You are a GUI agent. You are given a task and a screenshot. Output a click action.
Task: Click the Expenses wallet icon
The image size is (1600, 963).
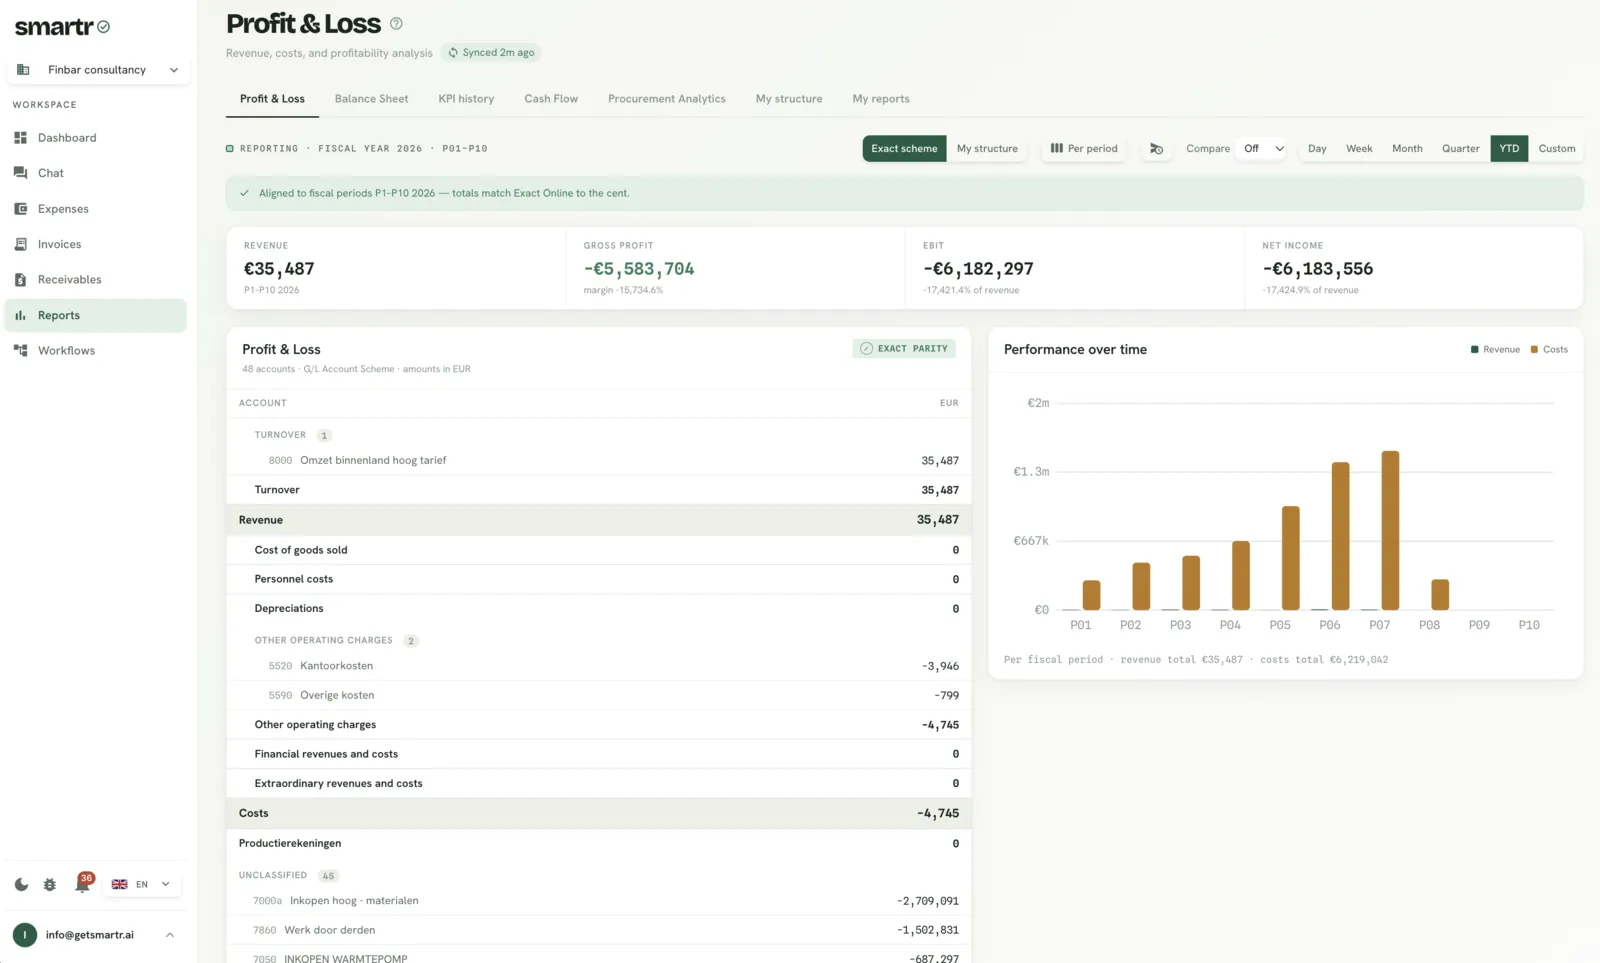pyautogui.click(x=20, y=209)
